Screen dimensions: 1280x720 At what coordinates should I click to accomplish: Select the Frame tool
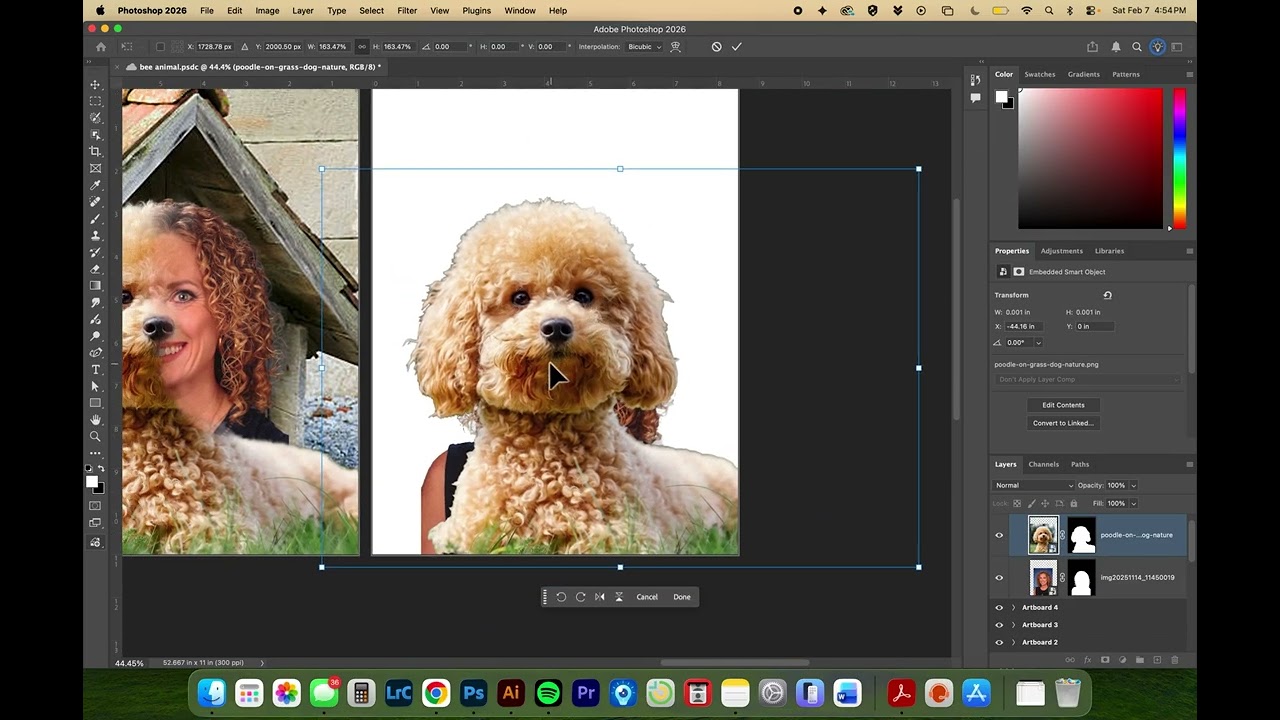[x=96, y=168]
